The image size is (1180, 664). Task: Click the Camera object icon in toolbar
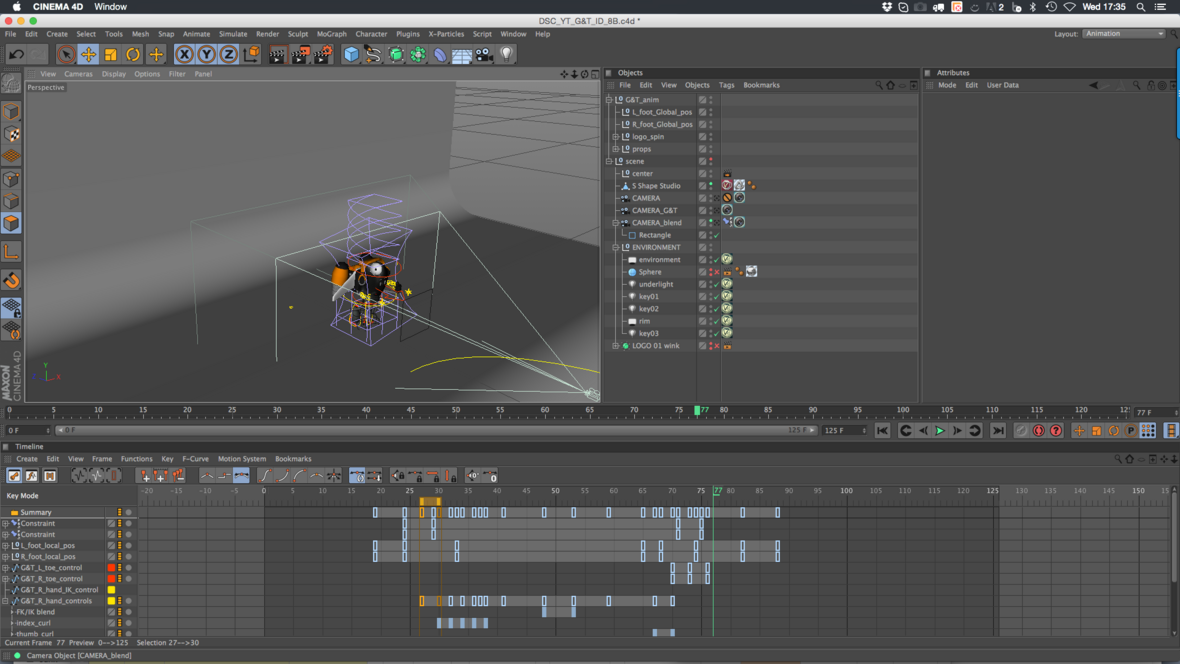[x=485, y=55]
